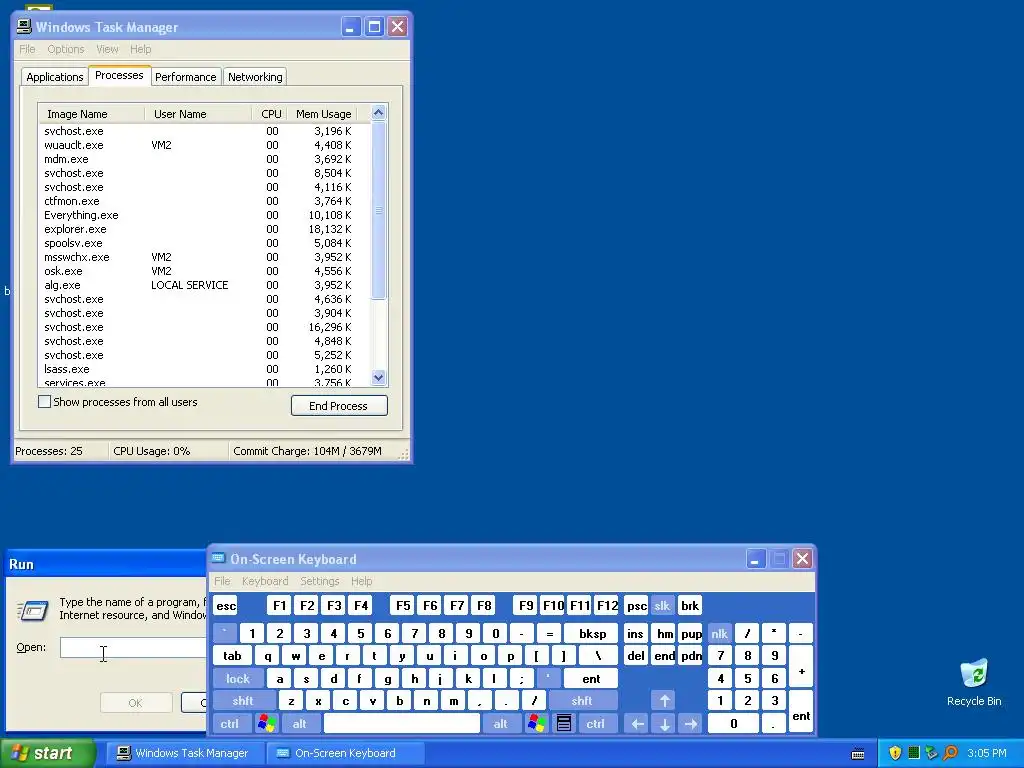Click the right Windows logo key on keyboard

[x=537, y=724]
